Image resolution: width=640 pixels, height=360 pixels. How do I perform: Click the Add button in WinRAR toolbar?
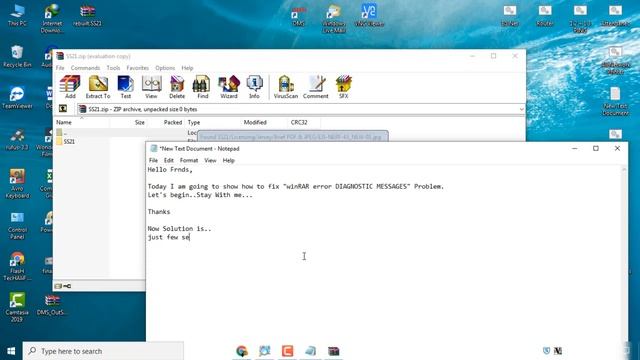(70, 87)
